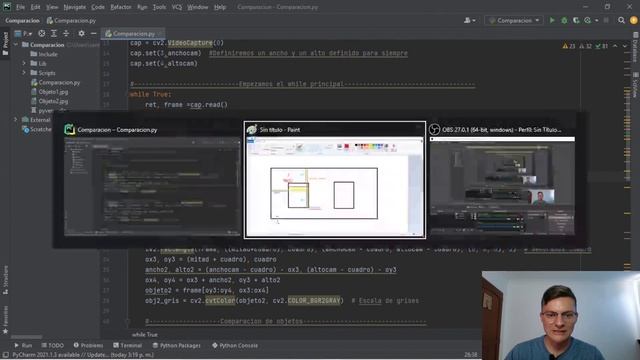Screen dimensions: 640x360
Task: Open the Edit menu
Action: (x=36, y=7)
